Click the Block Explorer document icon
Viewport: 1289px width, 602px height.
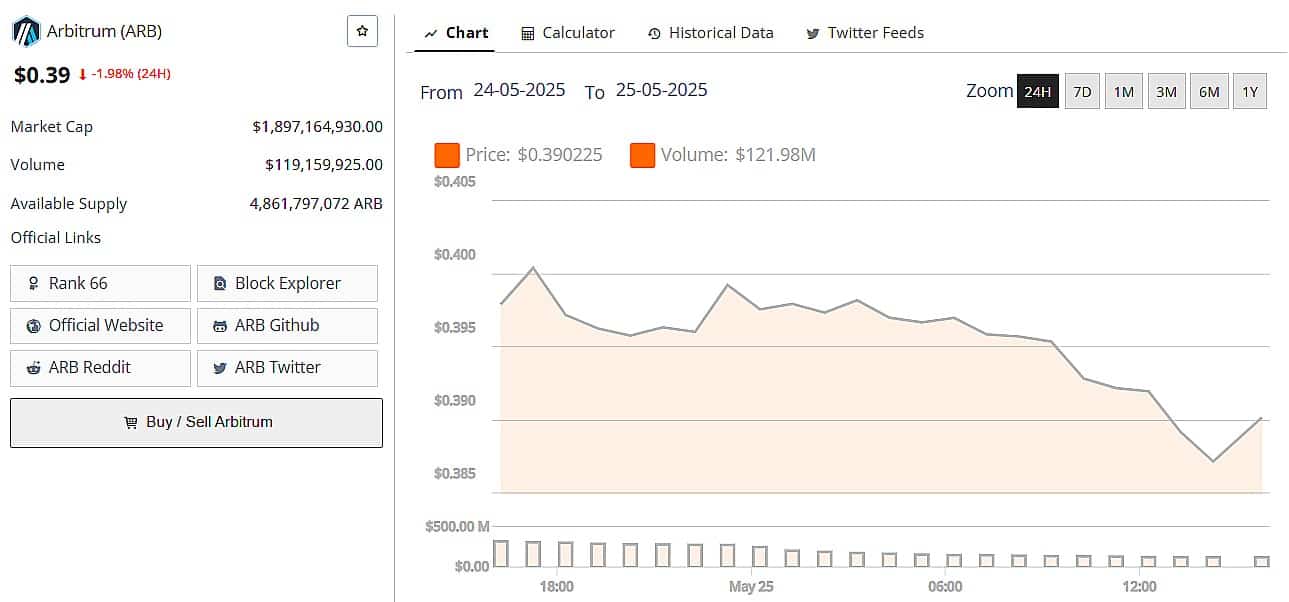pyautogui.click(x=220, y=283)
